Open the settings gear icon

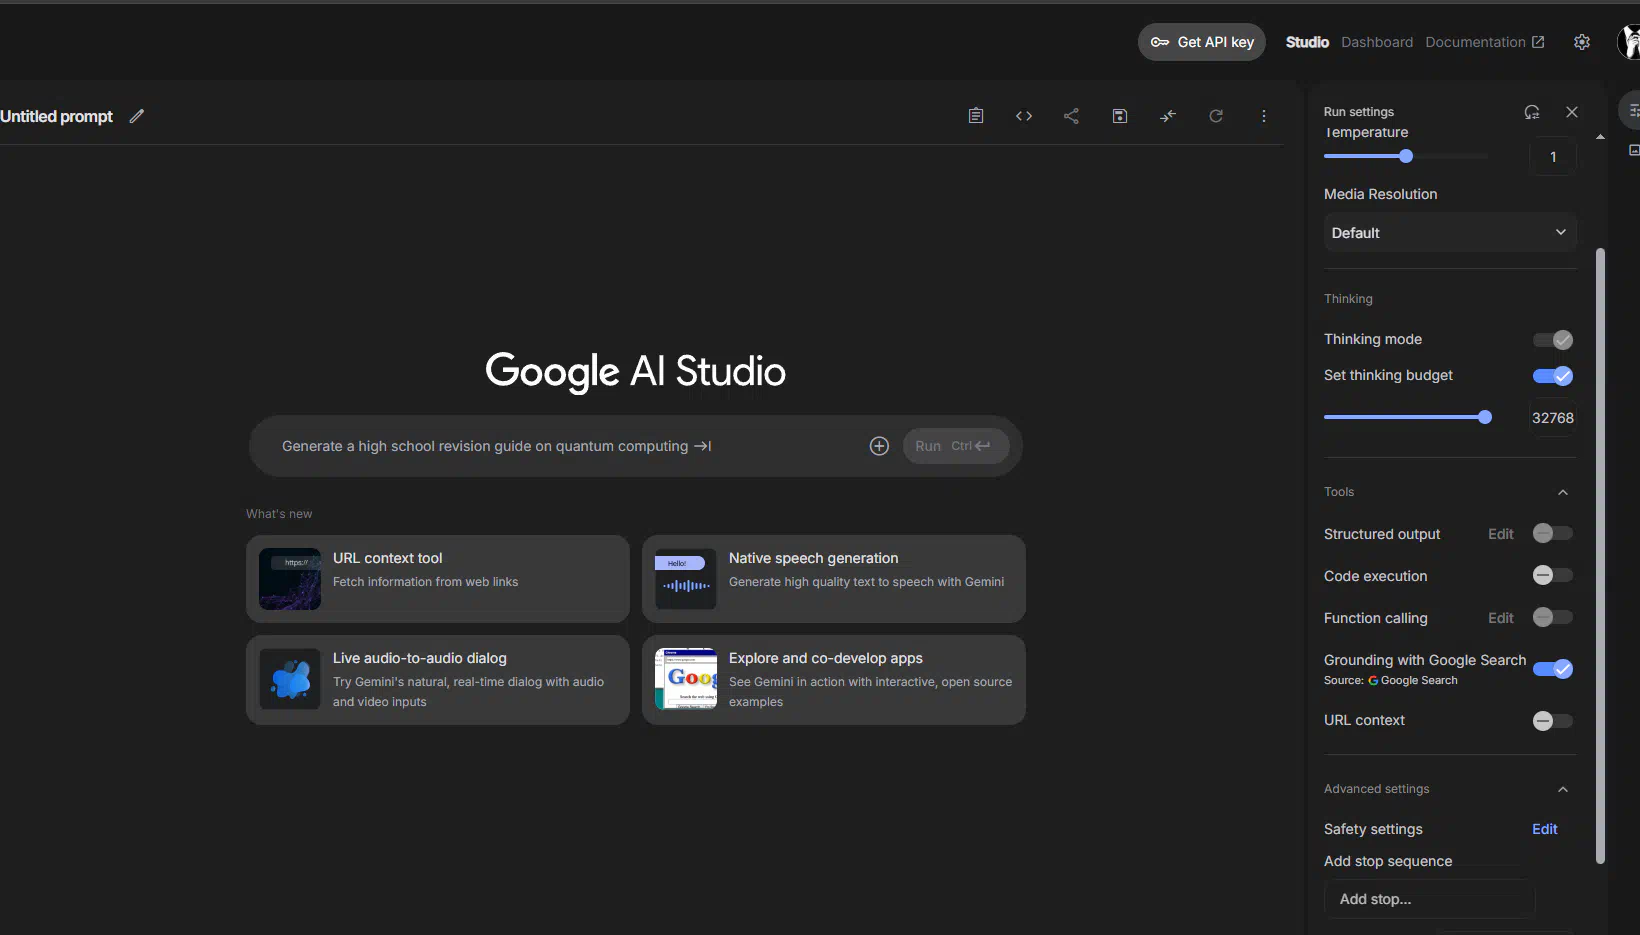coord(1582,42)
